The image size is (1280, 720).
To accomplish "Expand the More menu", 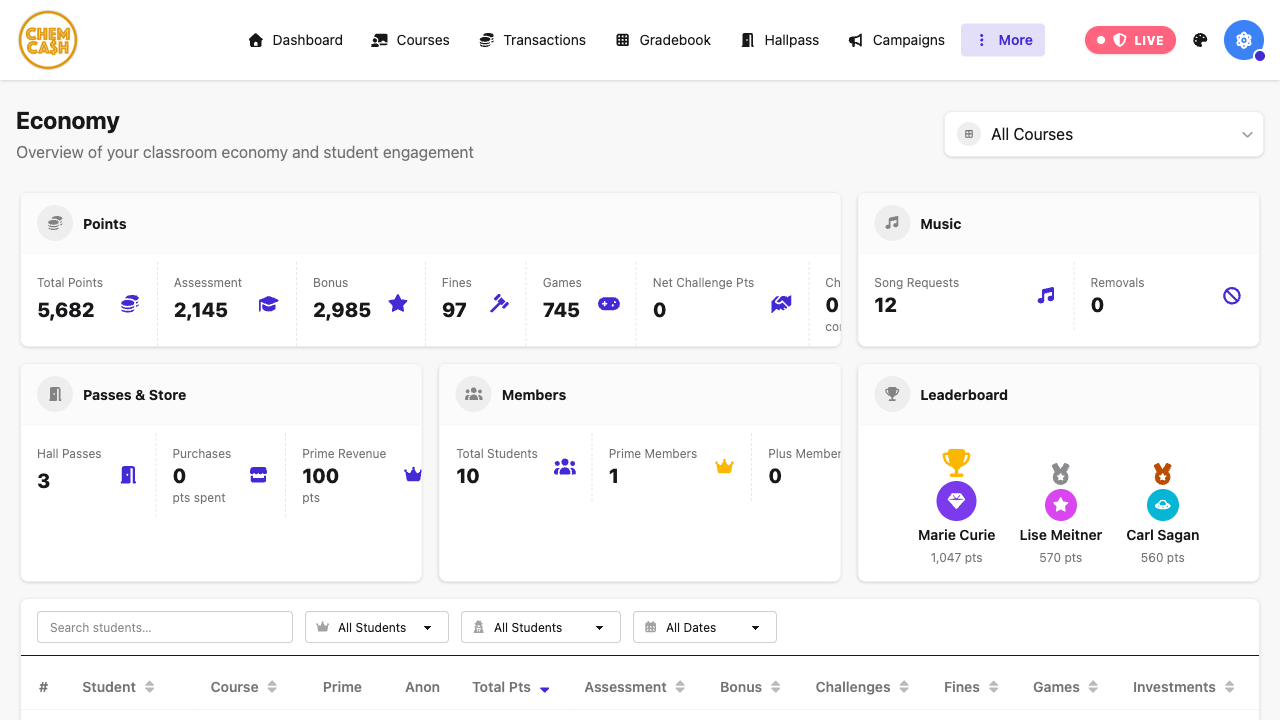I will click(1003, 40).
